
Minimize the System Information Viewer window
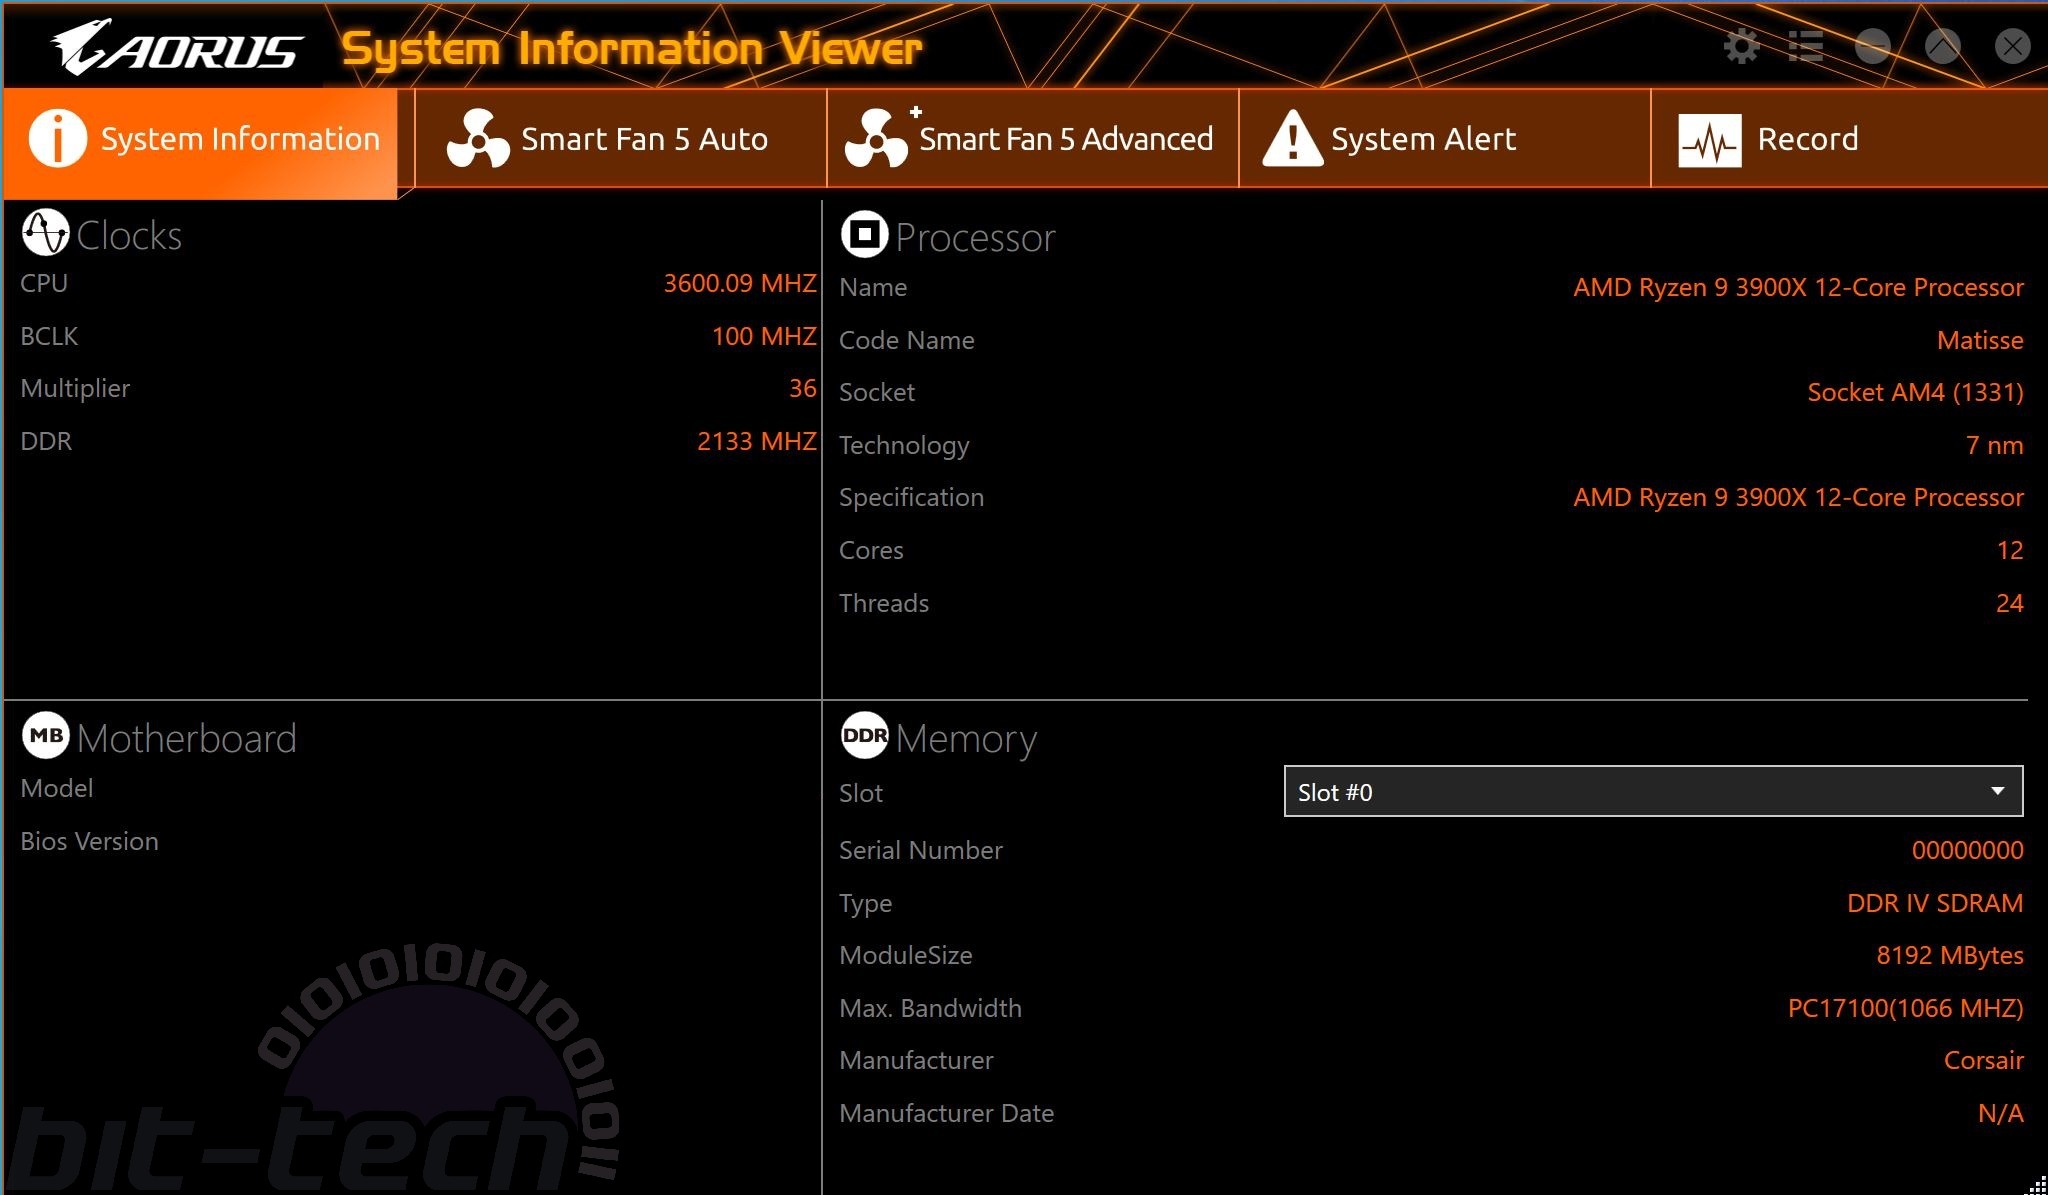tap(1873, 46)
